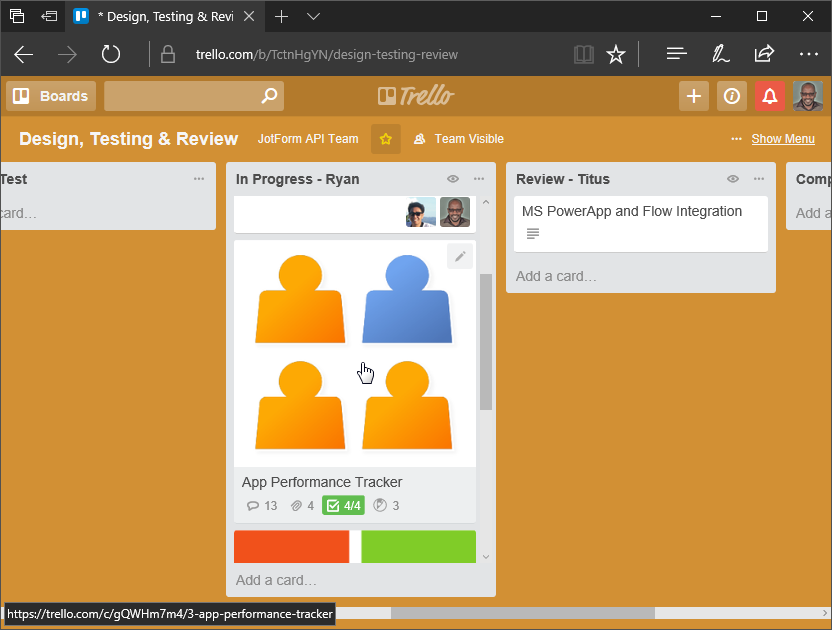832x630 pixels.
Task: Open the Boards menu
Action: tap(50, 96)
